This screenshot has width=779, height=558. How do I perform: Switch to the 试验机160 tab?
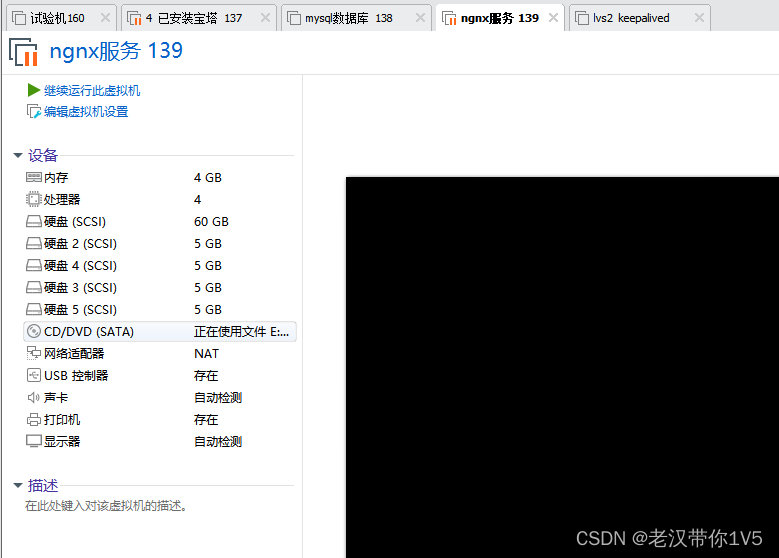click(x=61, y=18)
